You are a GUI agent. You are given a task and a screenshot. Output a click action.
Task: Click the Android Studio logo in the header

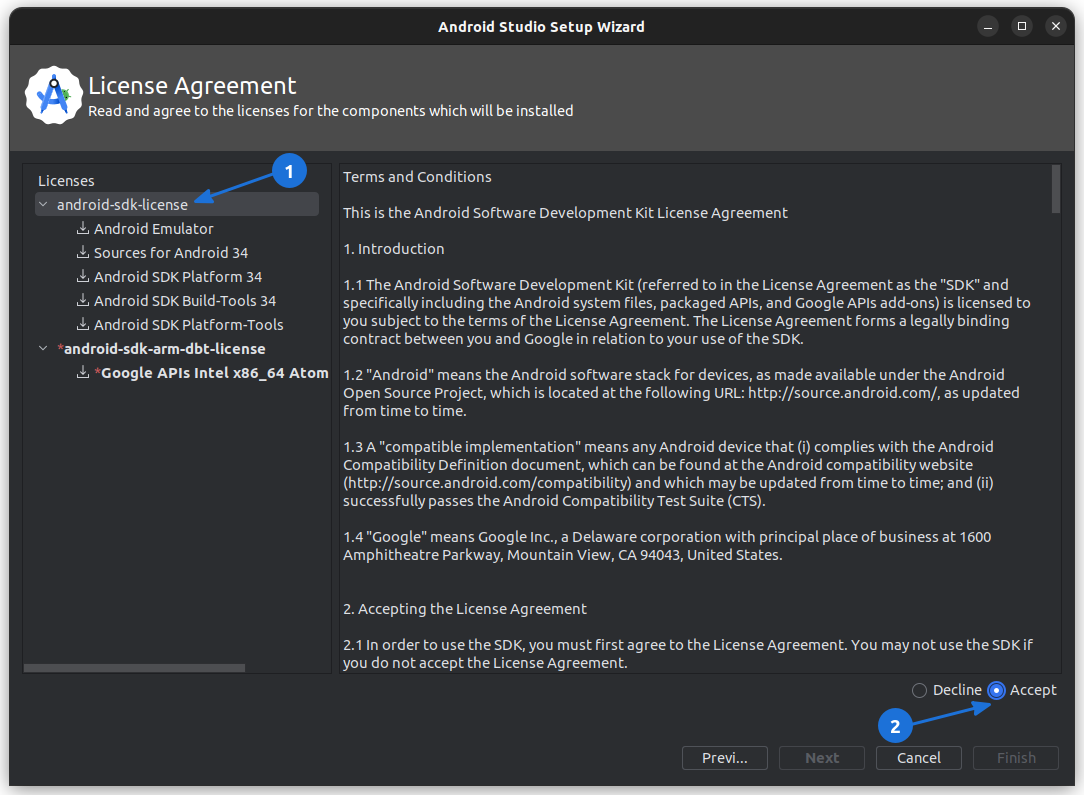[53, 95]
